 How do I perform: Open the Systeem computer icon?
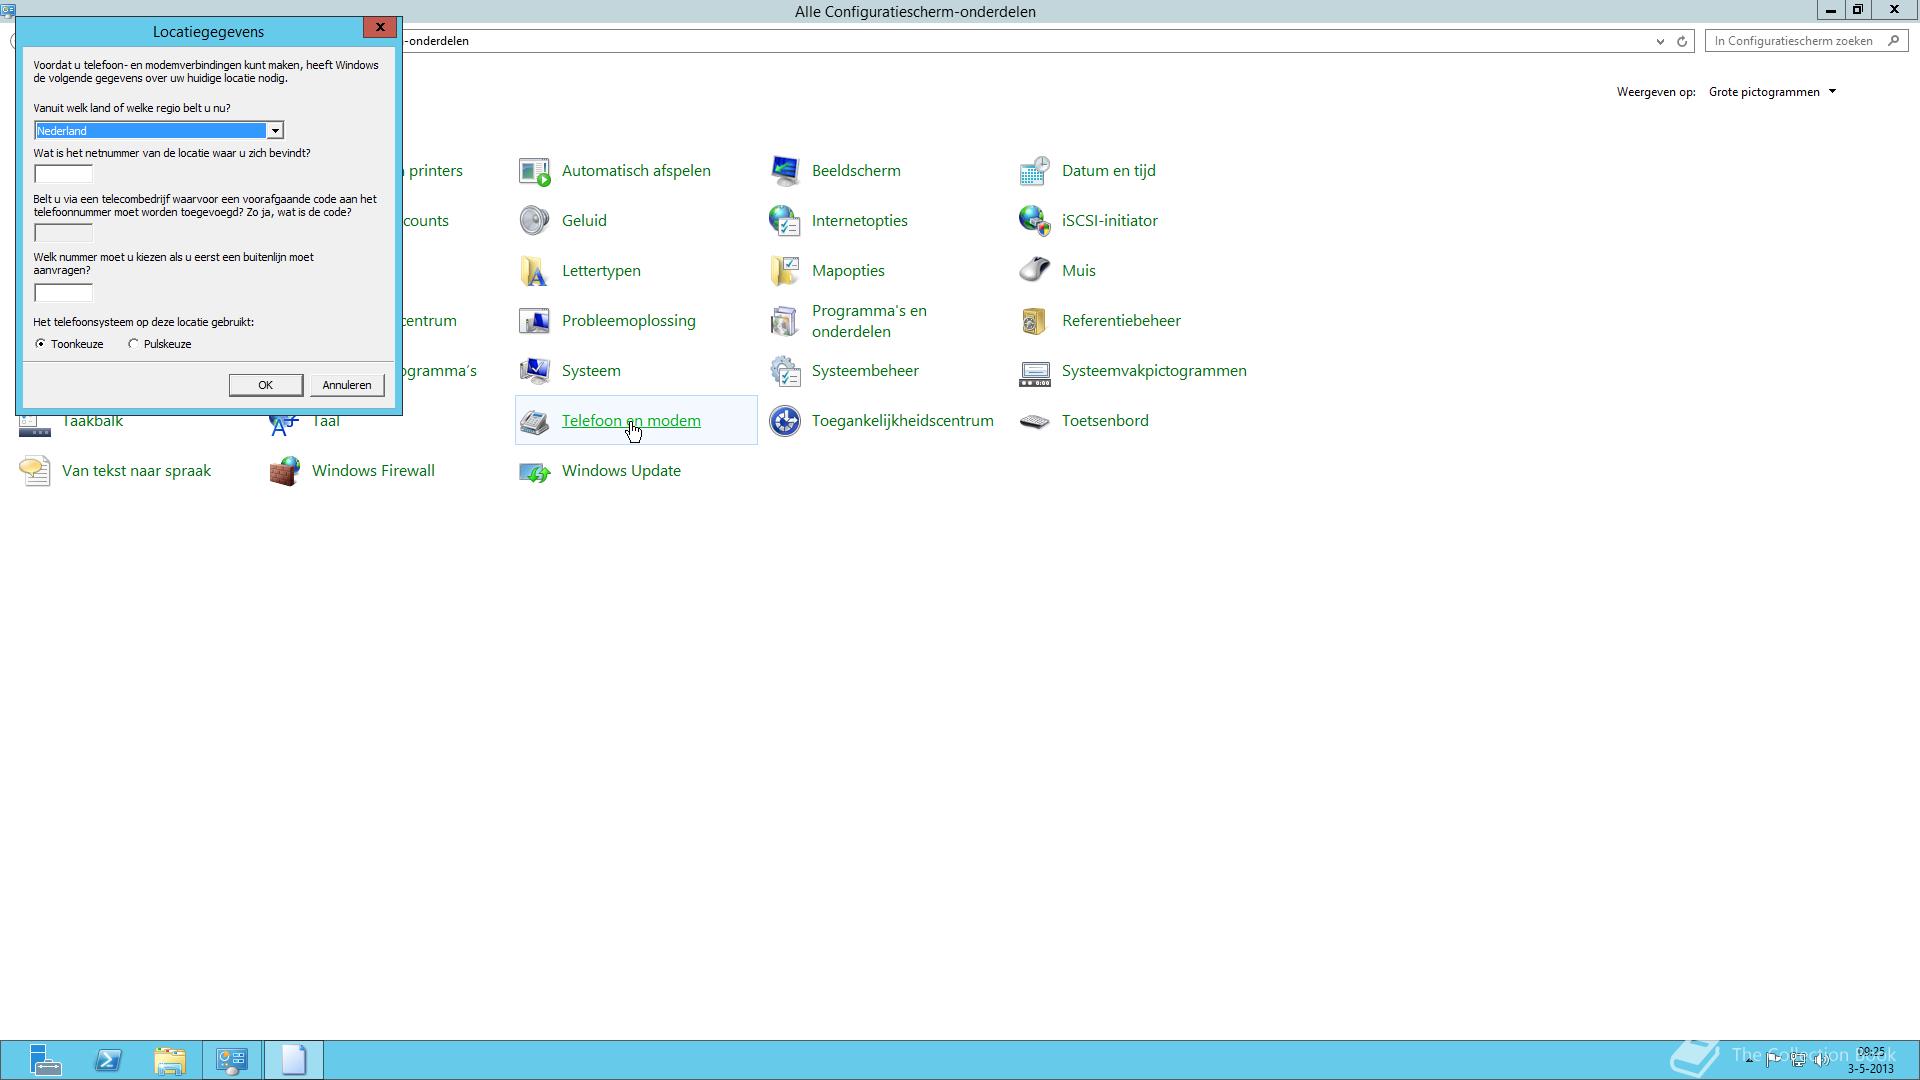point(535,371)
